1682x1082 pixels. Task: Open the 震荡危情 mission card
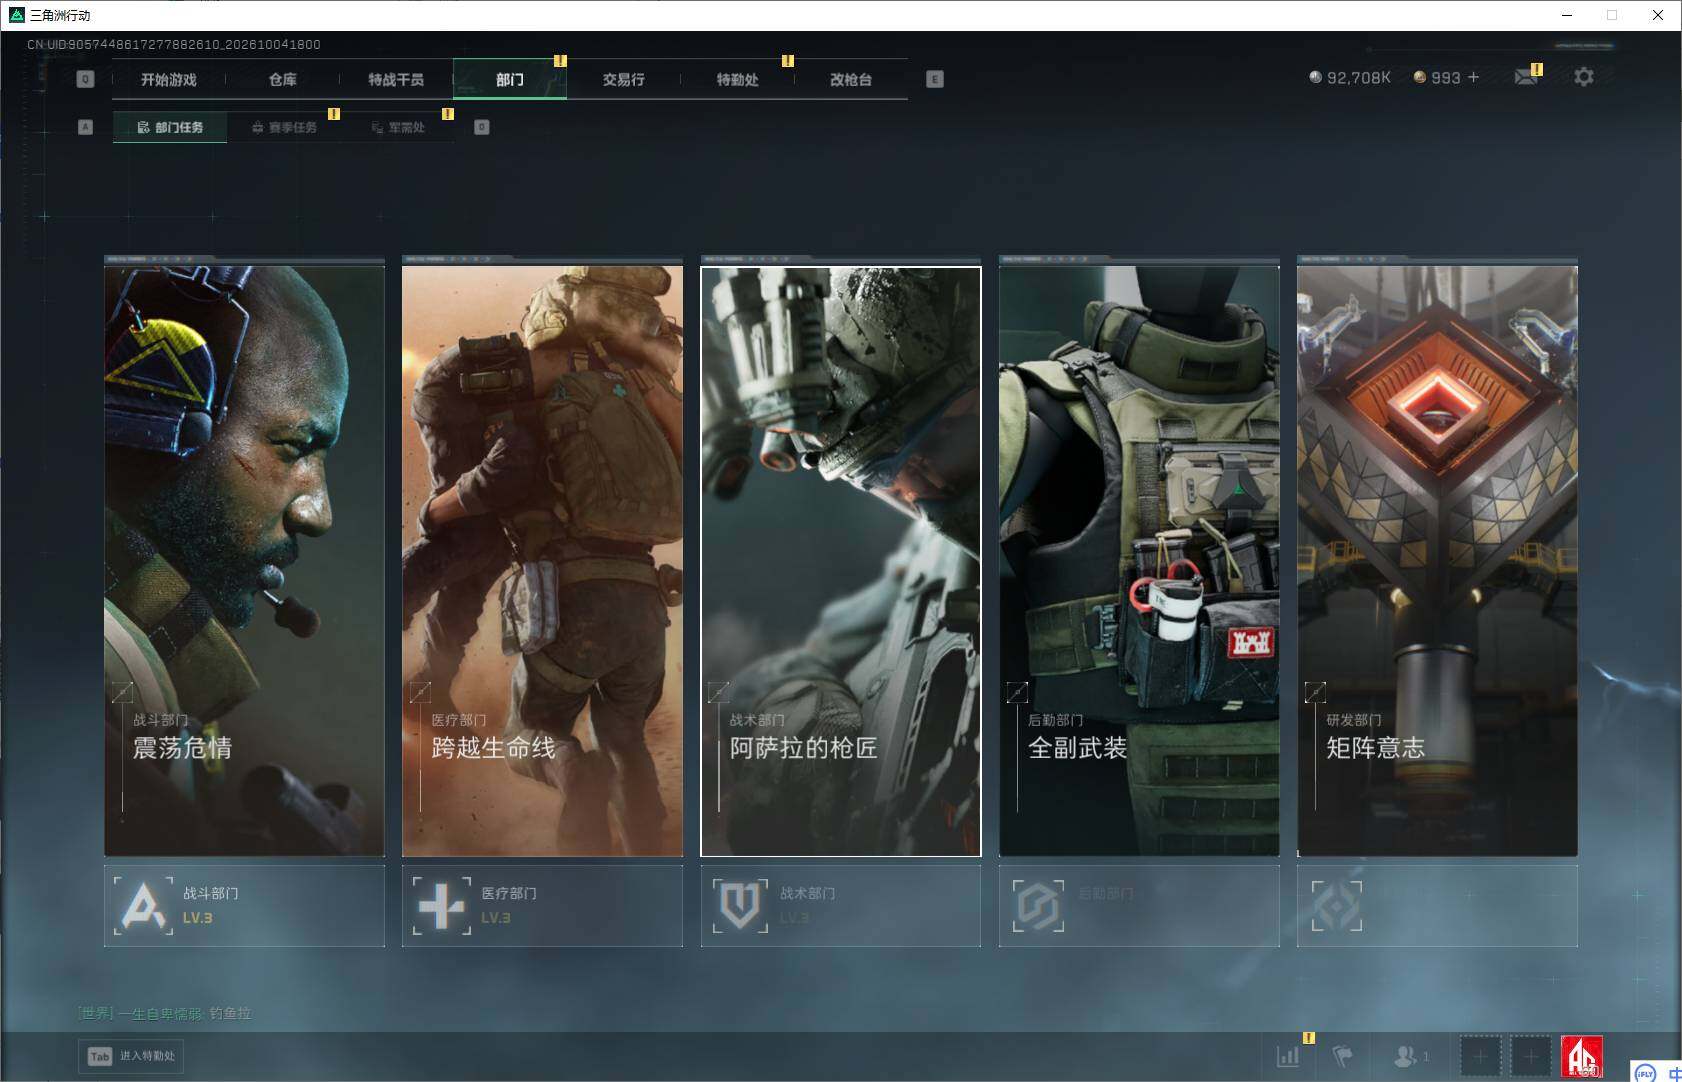coord(244,560)
